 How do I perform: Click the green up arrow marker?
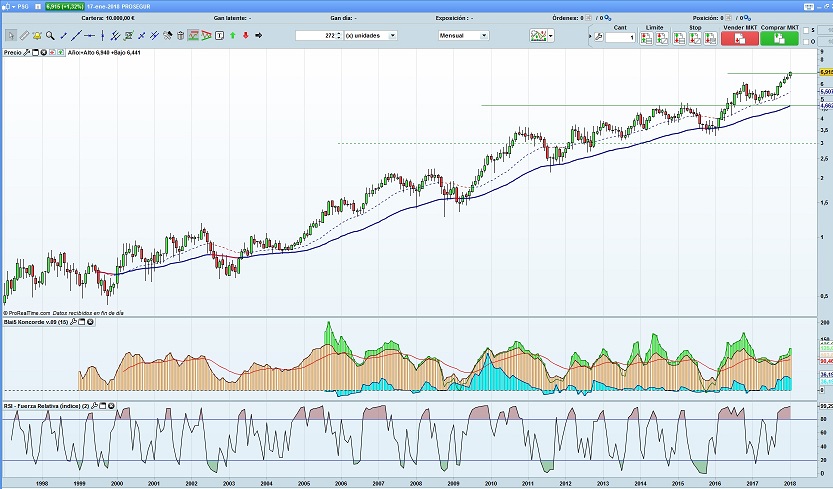click(x=231, y=36)
